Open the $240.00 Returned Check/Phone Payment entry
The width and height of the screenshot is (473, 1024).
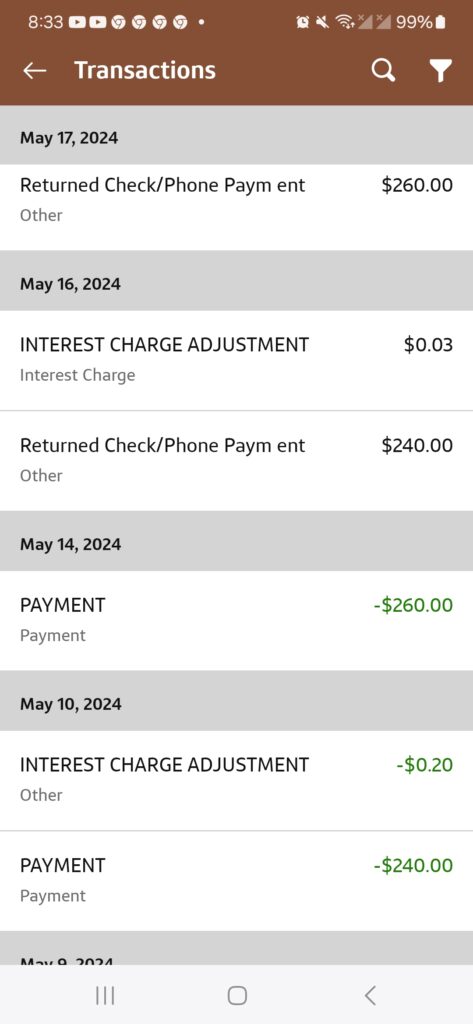[x=236, y=461]
